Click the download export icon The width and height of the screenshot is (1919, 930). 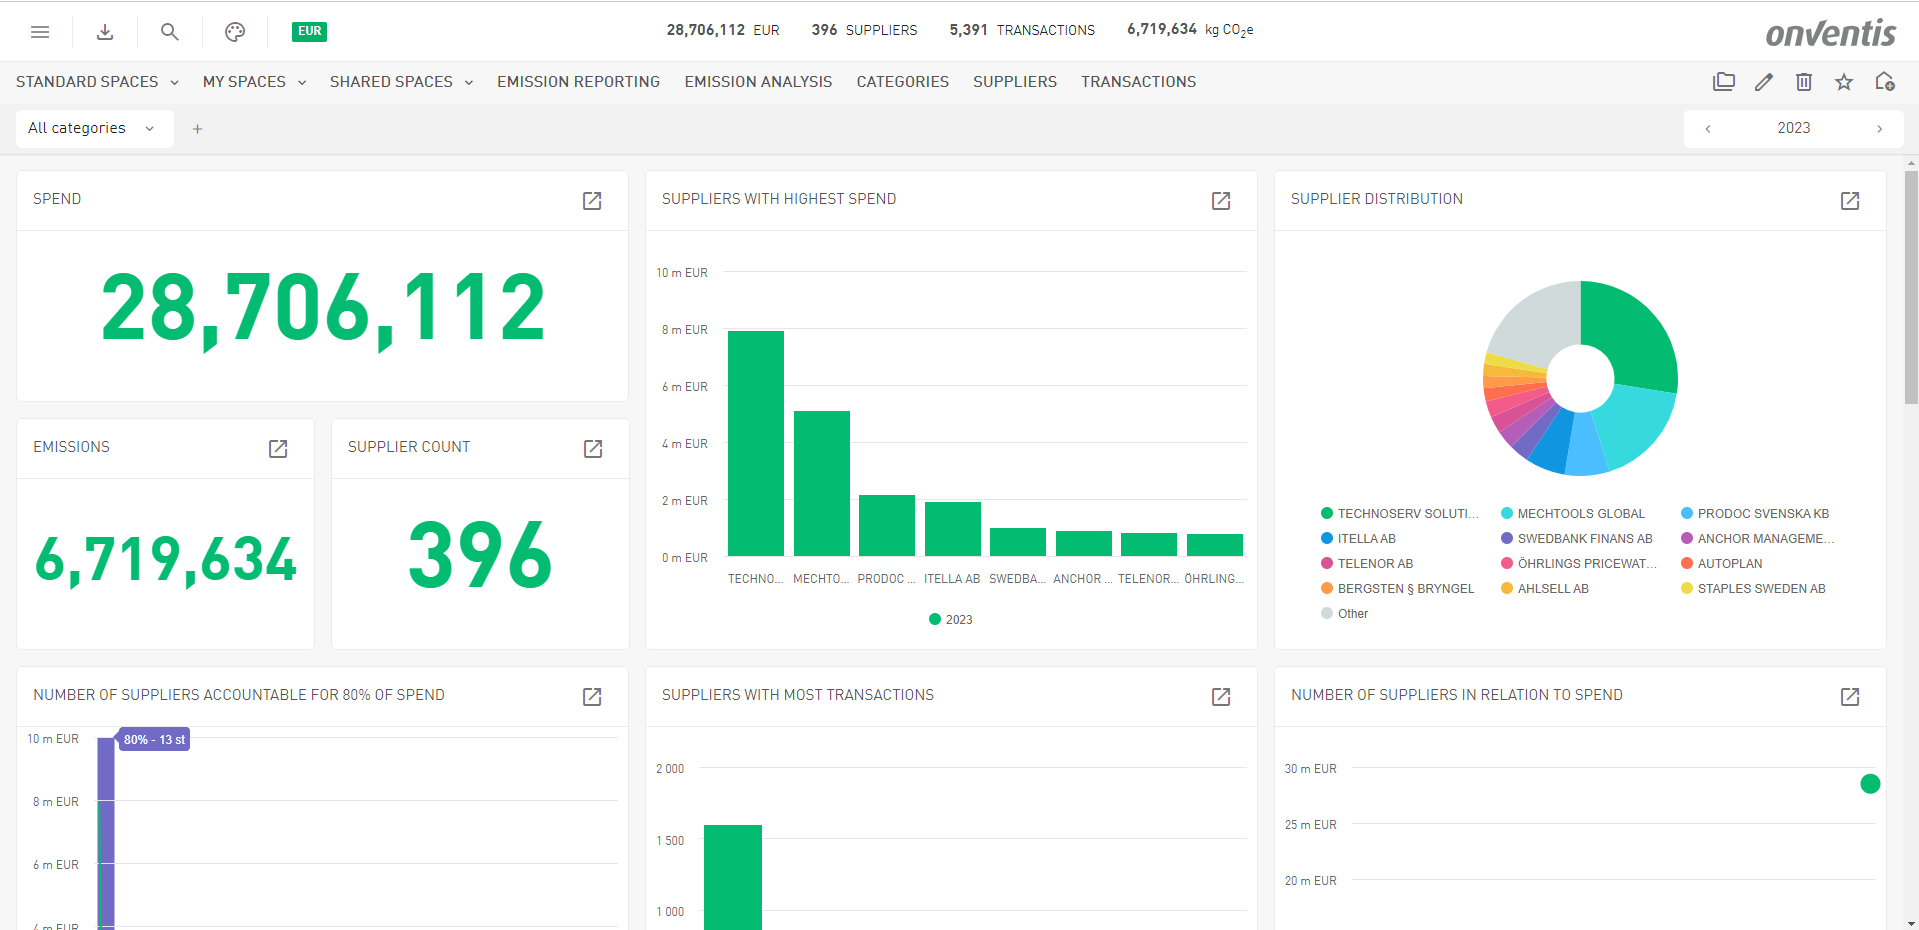(105, 32)
